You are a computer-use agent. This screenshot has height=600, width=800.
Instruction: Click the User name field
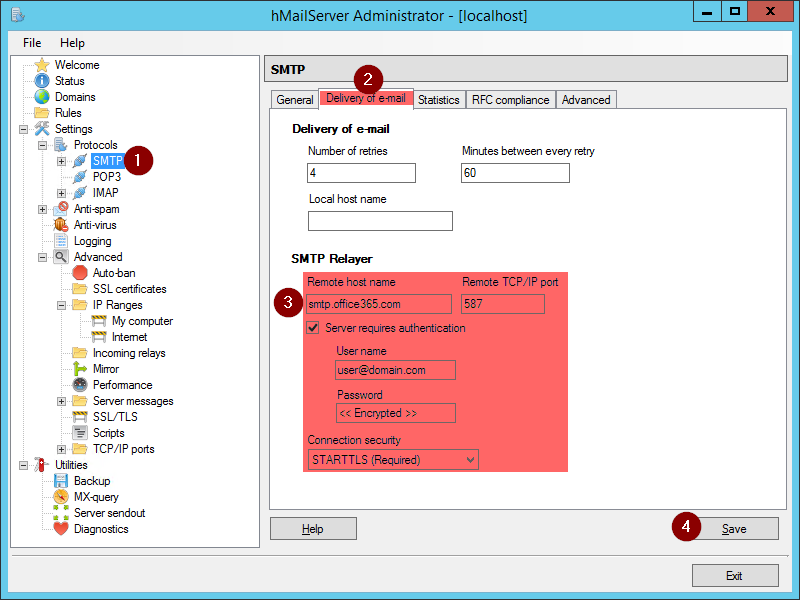point(395,370)
